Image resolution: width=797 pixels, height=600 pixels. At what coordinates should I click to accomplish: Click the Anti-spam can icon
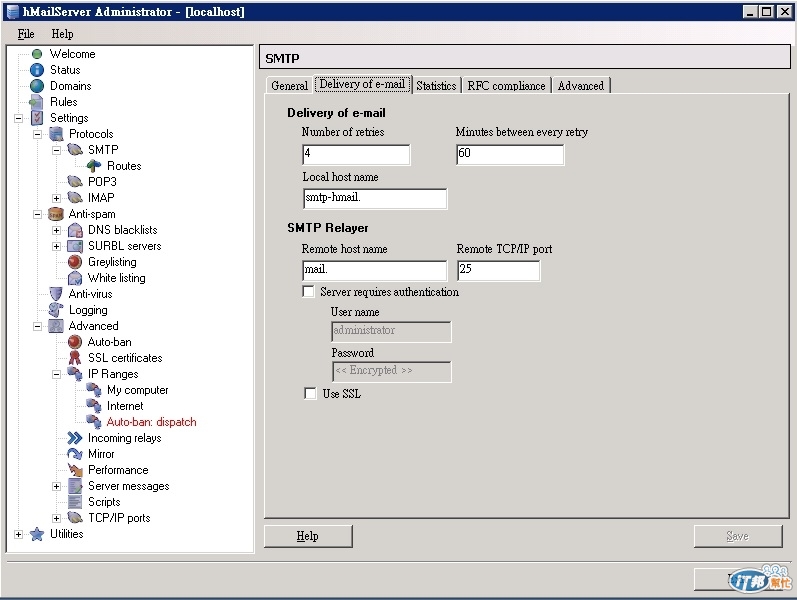(x=56, y=214)
